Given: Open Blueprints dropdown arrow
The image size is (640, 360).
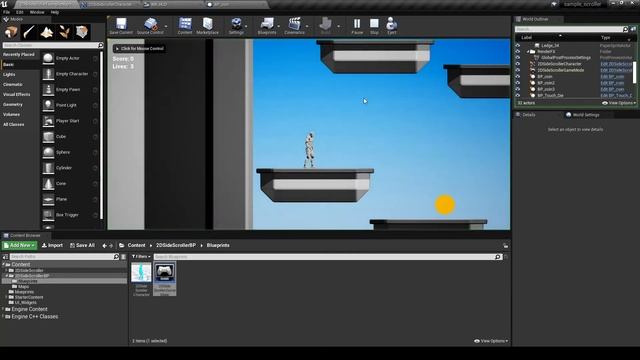Looking at the screenshot, I should (279, 26).
